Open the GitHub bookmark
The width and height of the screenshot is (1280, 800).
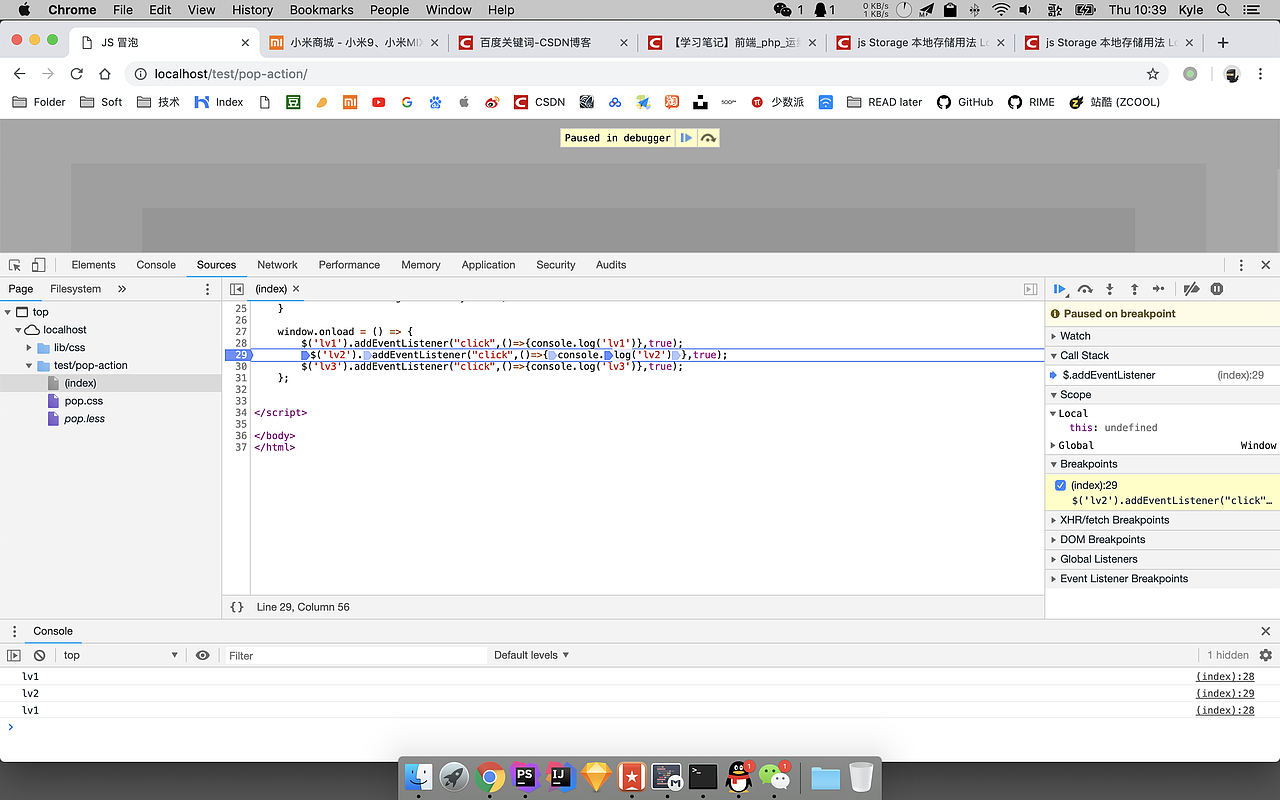tap(965, 102)
